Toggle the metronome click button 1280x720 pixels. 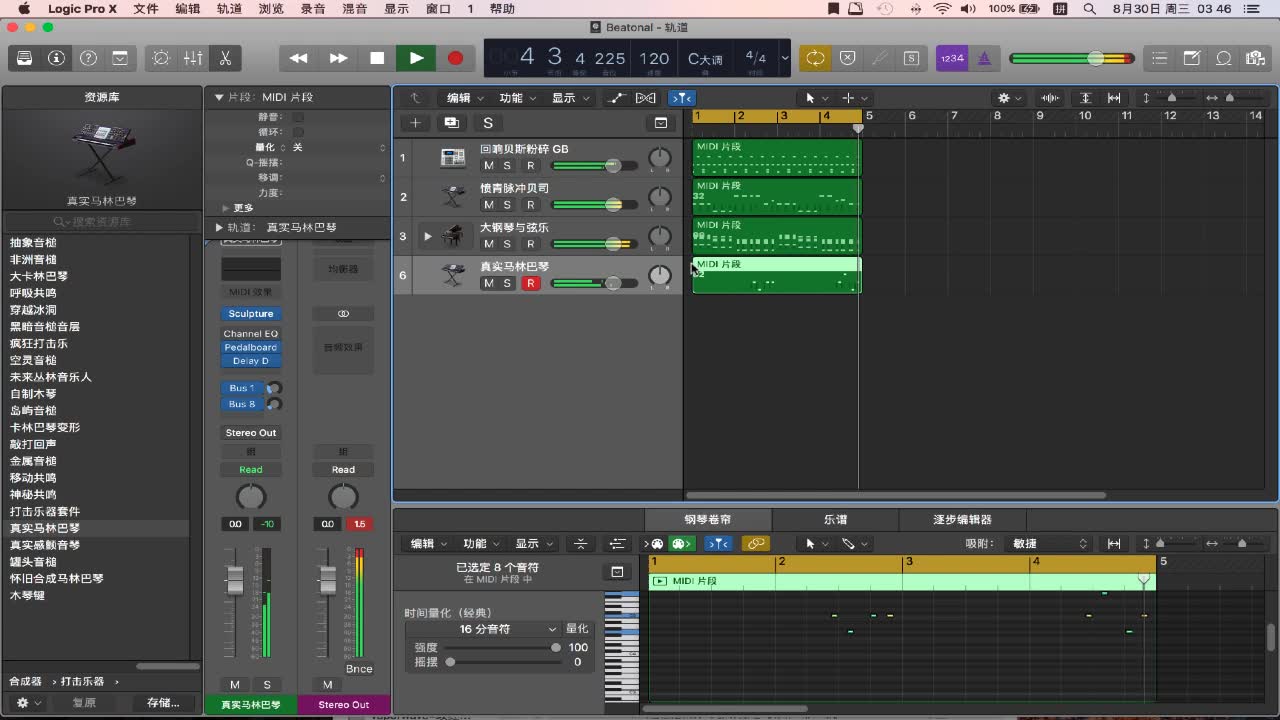point(984,58)
